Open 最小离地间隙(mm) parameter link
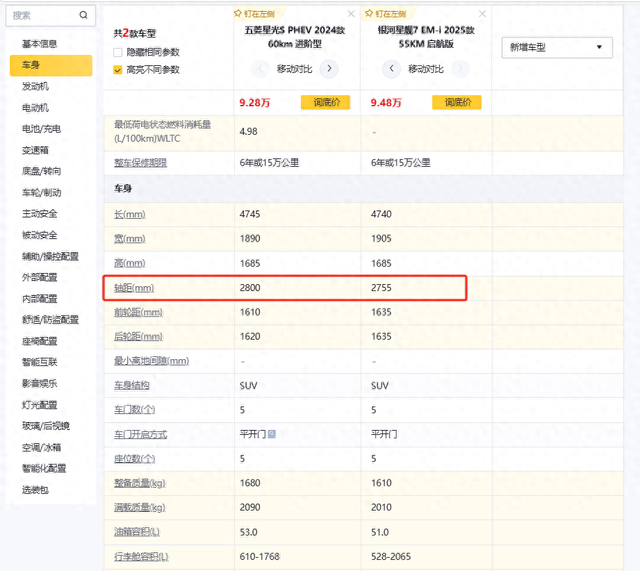The height and width of the screenshot is (571, 640). click(x=151, y=361)
